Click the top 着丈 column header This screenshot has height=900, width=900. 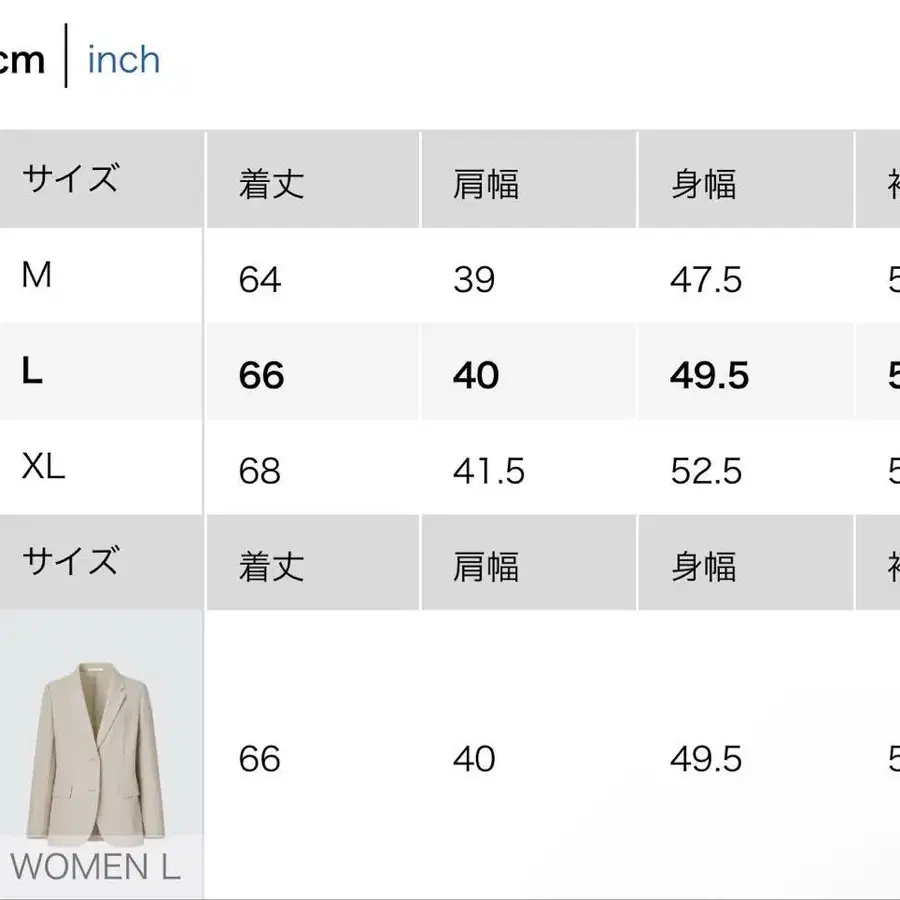(271, 184)
